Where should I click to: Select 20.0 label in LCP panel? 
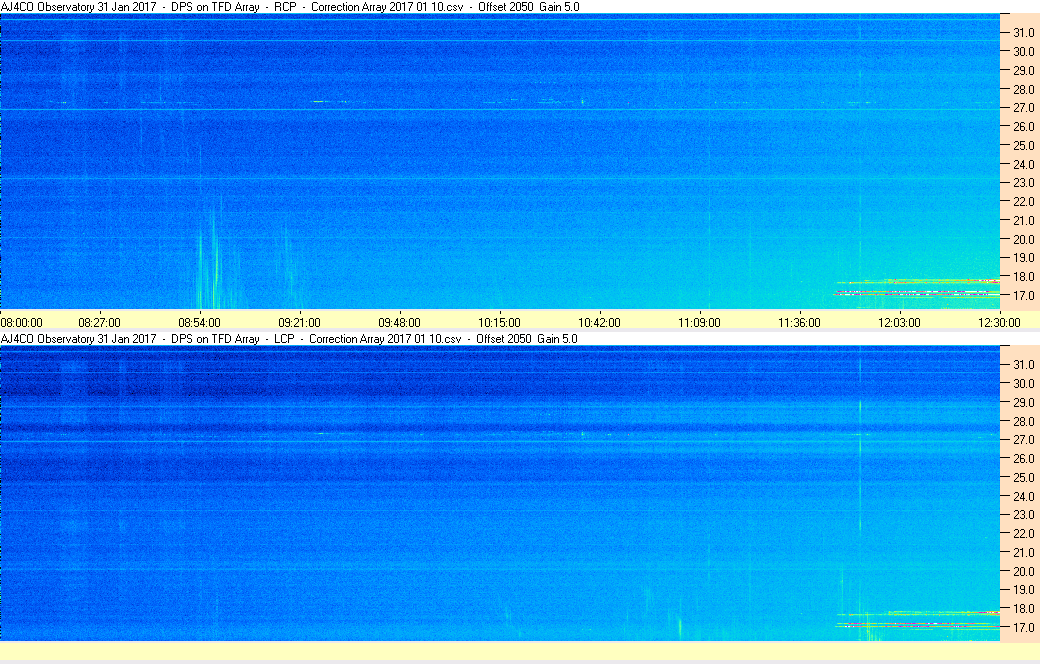click(x=1023, y=571)
